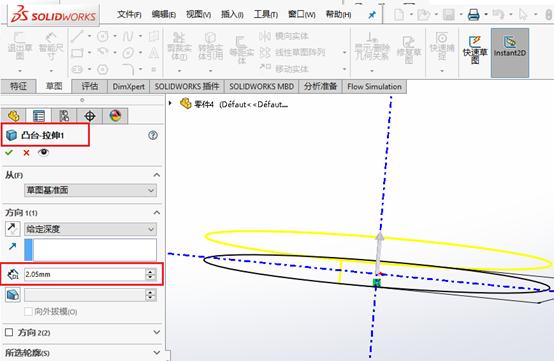Enable the 方向 2 checkbox
The image size is (554, 361).
click(x=9, y=332)
